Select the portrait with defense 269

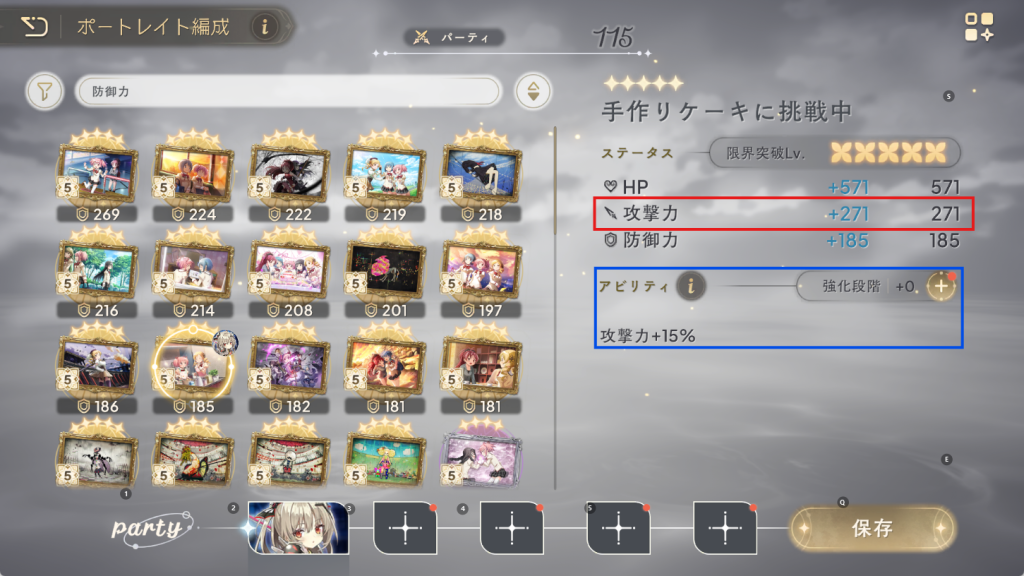click(98, 176)
